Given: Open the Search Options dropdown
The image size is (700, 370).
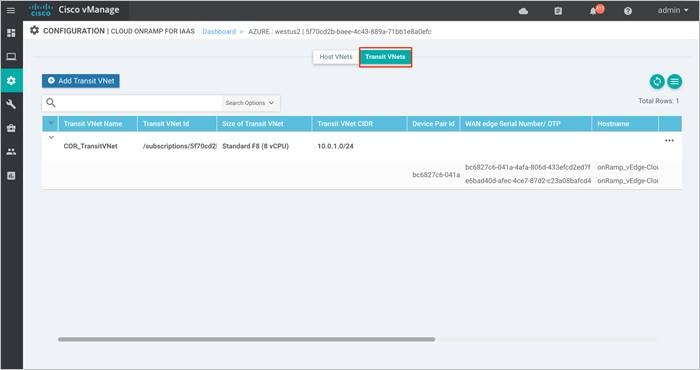Looking at the screenshot, I should pos(250,103).
